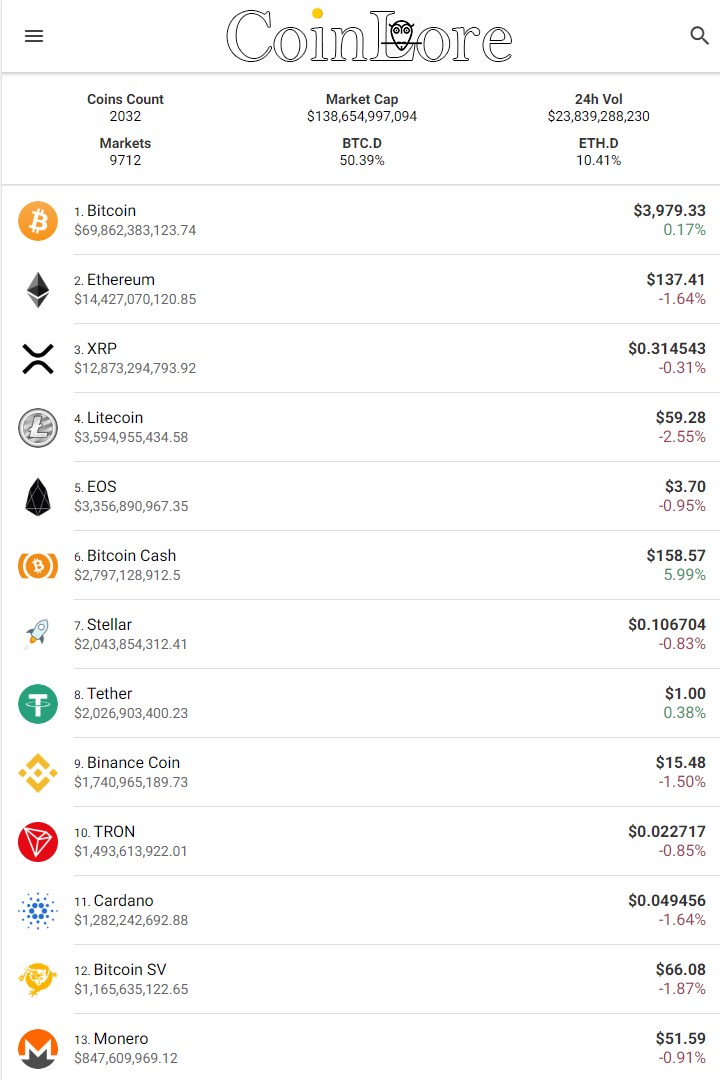Viewport: 720px width, 1080px height.
Task: Click the Market Cap statistic
Action: (362, 108)
